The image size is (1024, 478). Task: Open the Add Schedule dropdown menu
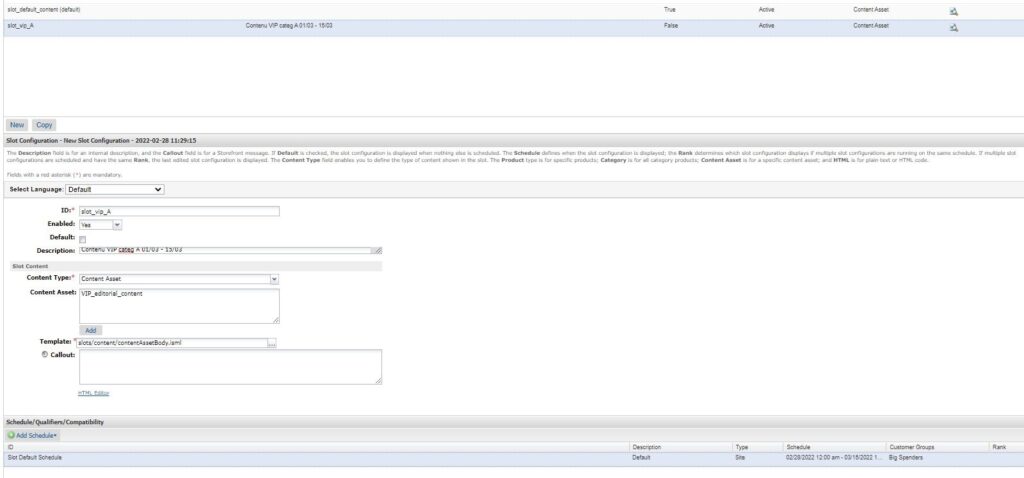click(33, 435)
